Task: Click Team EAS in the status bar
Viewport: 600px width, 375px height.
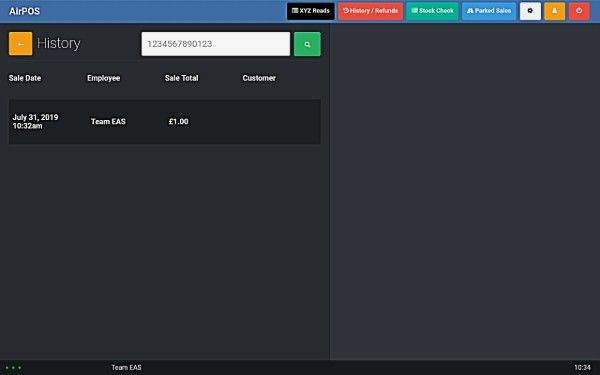Action: click(126, 368)
